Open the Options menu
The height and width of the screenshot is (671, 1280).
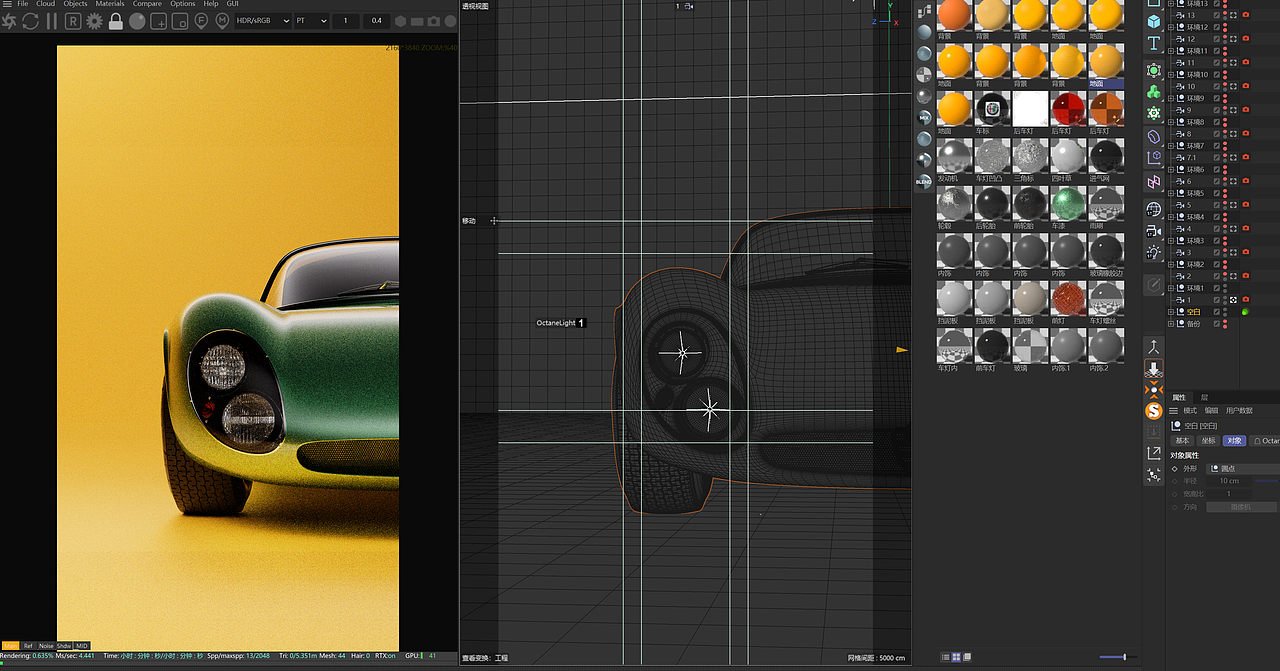click(x=183, y=4)
